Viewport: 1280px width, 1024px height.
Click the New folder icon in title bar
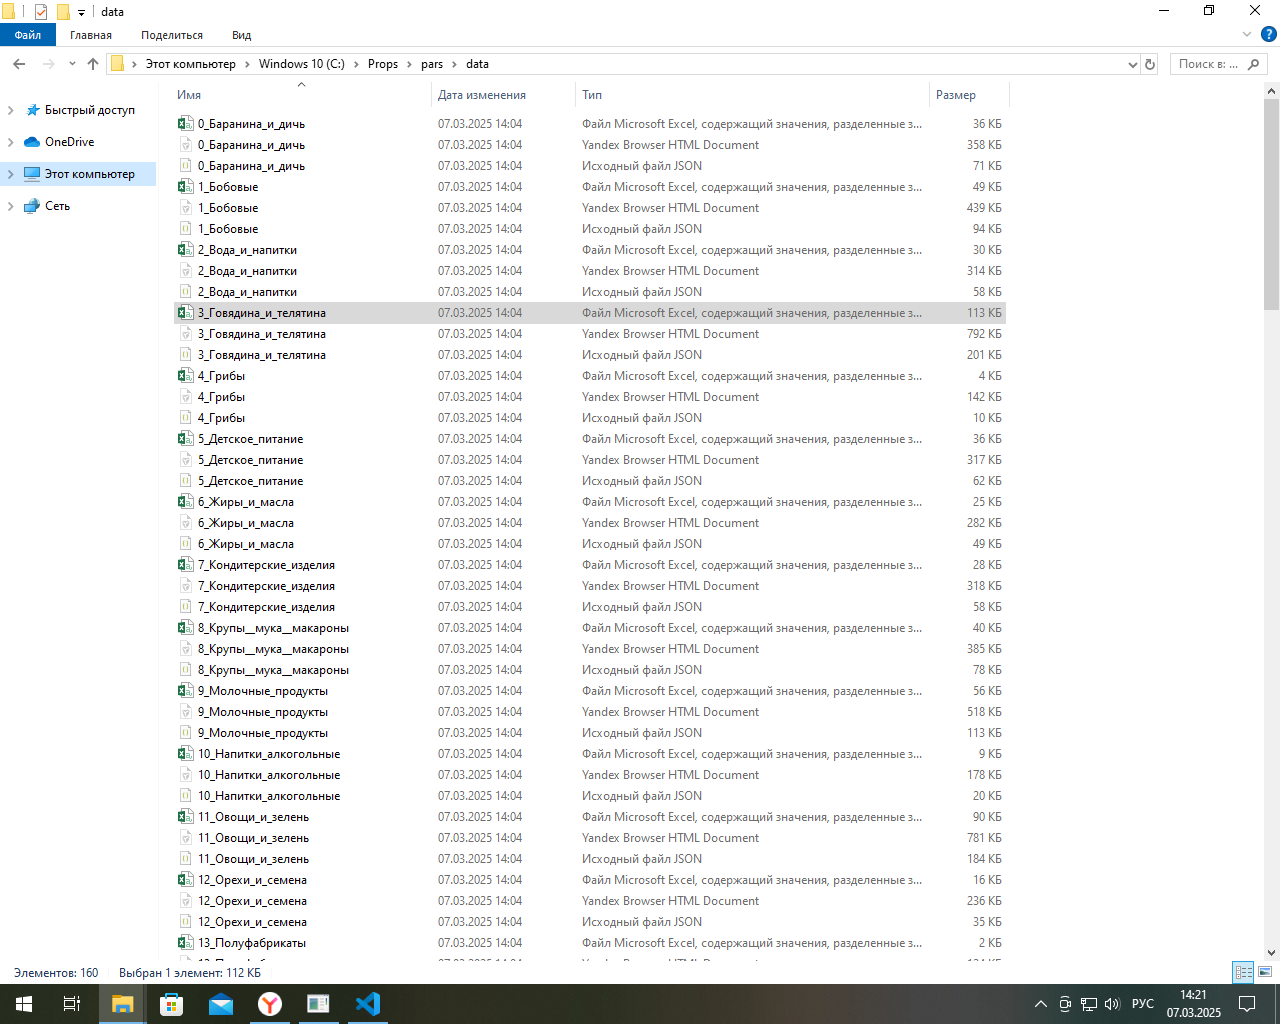(x=63, y=12)
